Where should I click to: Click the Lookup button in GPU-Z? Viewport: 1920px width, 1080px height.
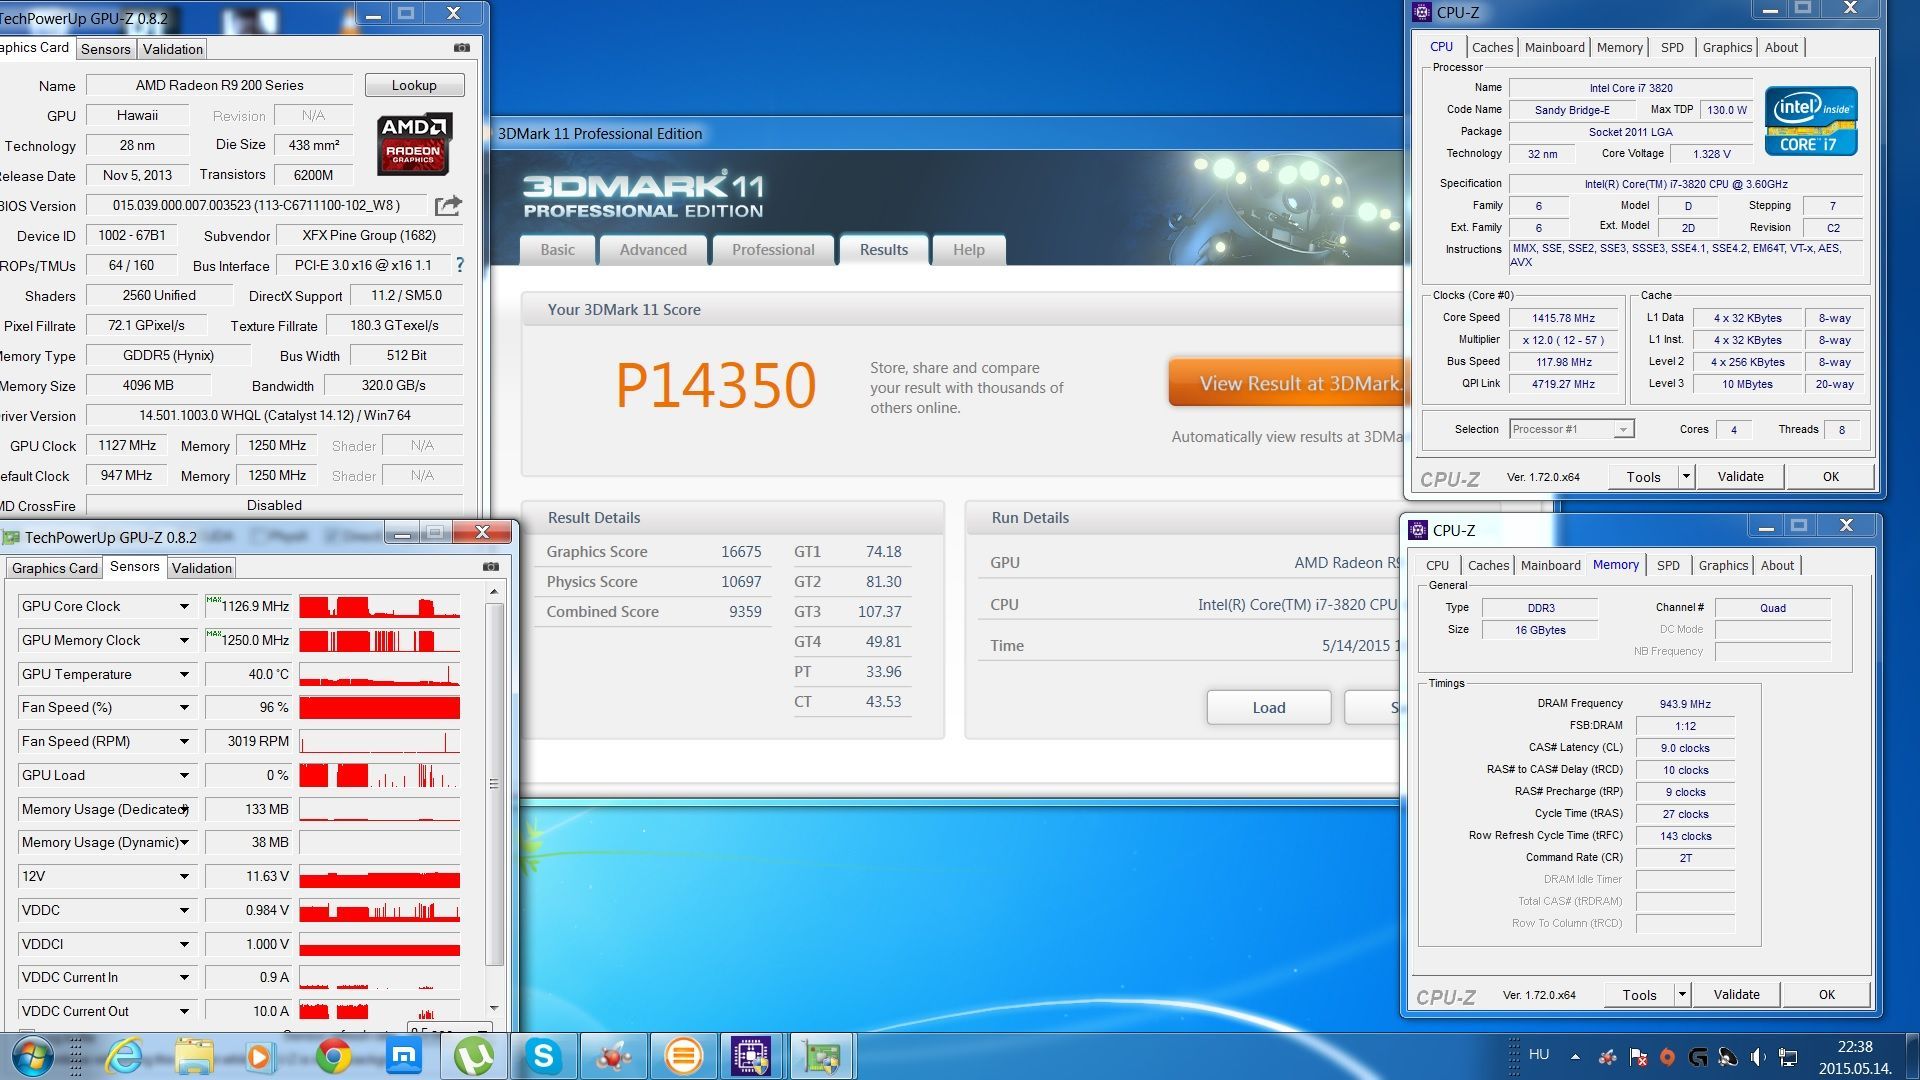click(x=414, y=85)
